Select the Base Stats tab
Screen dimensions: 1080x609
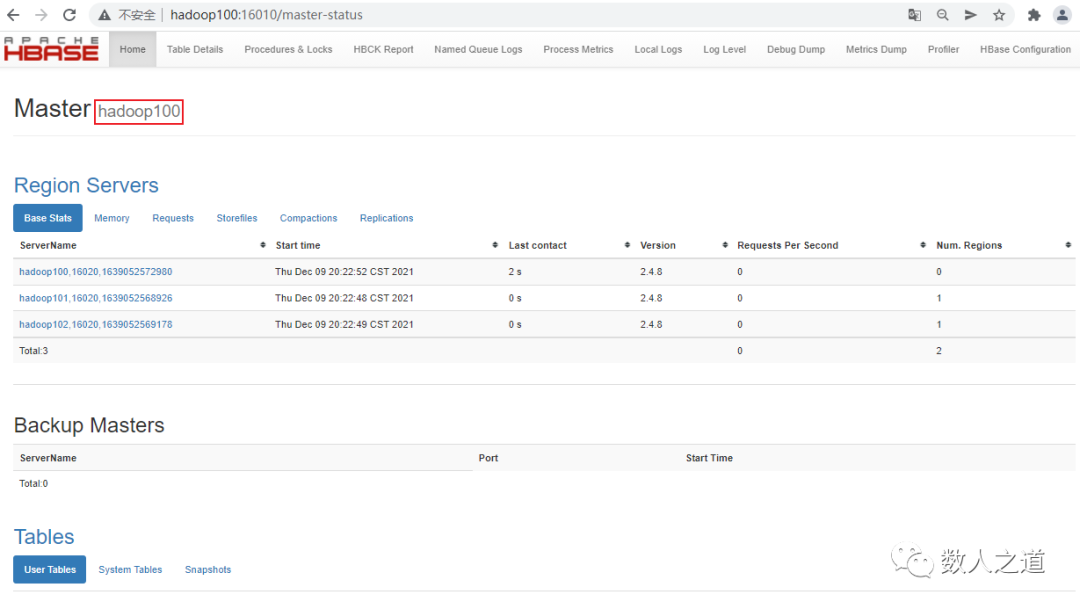48,218
